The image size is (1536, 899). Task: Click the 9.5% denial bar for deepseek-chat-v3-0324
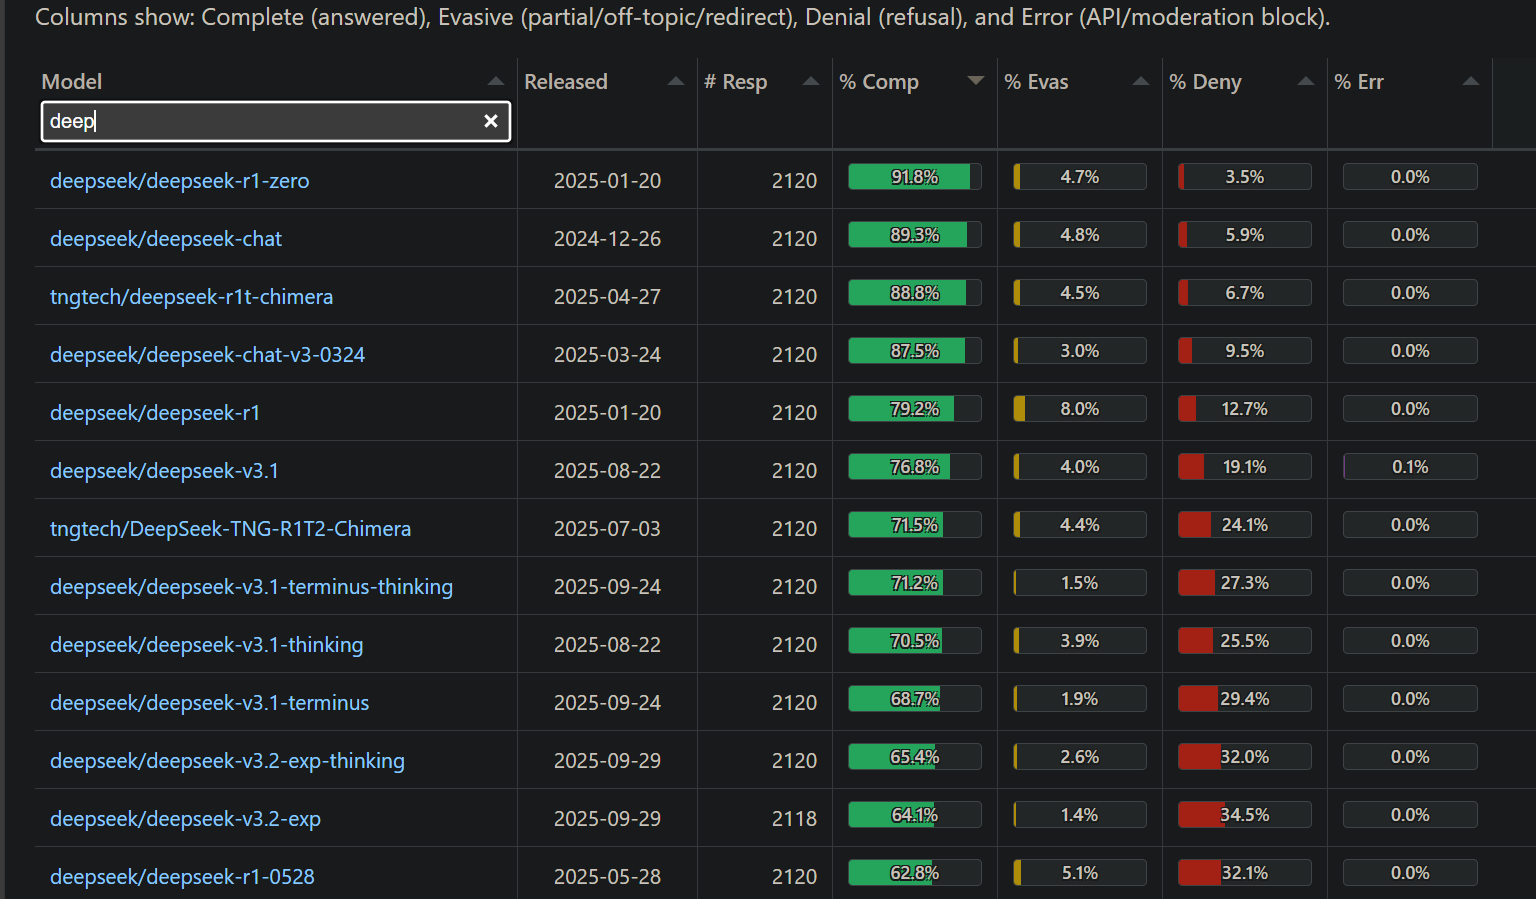(x=1245, y=351)
